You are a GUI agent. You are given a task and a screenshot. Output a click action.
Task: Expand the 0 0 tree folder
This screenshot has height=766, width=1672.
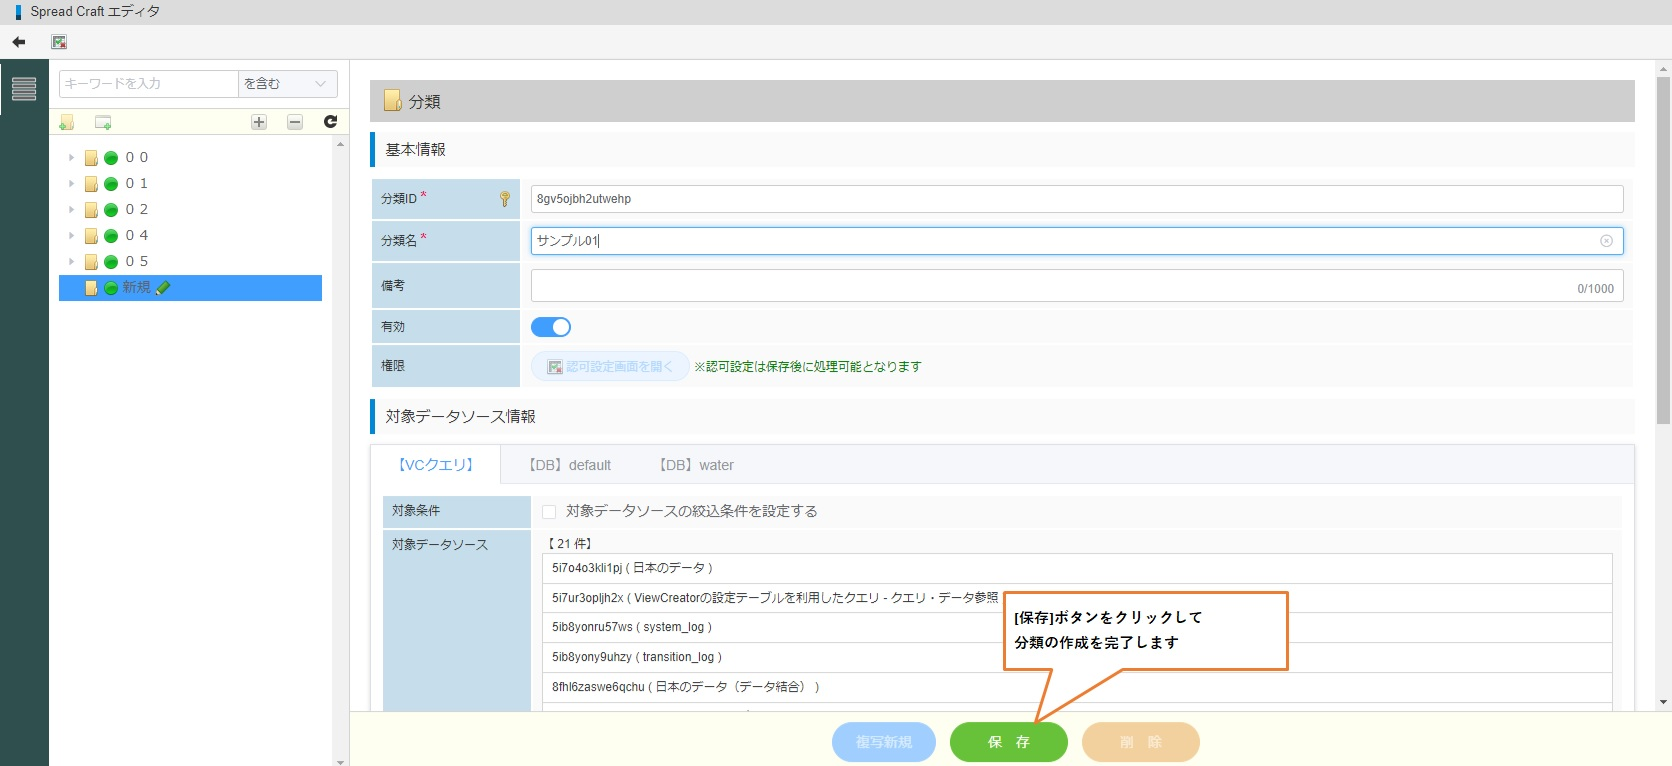(x=71, y=158)
